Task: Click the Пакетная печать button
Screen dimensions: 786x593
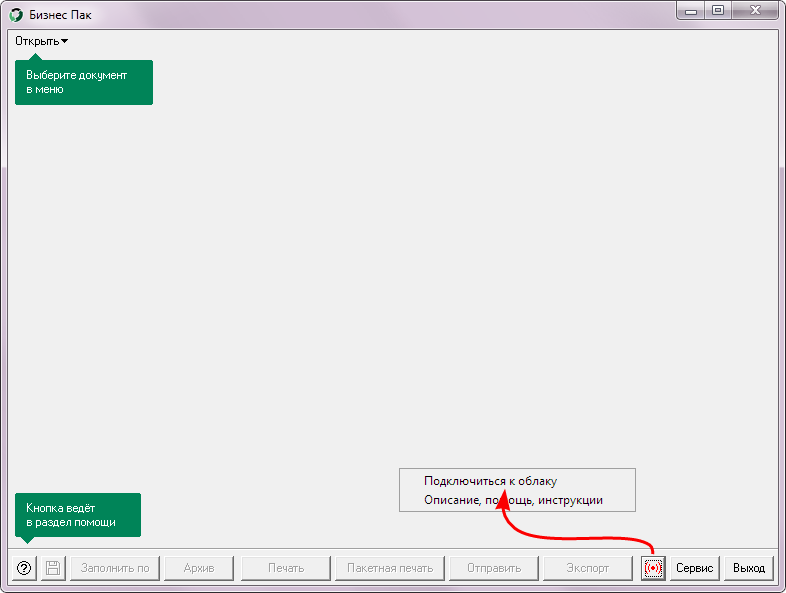Action: pos(390,568)
